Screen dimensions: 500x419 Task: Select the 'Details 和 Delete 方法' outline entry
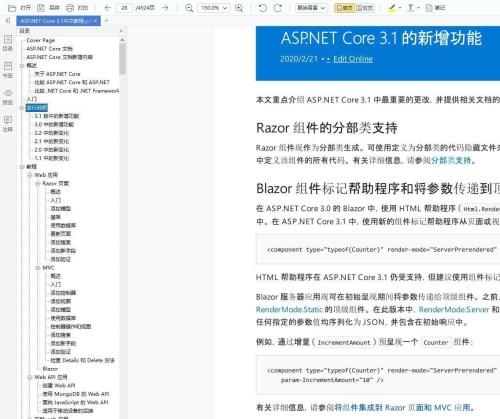[82, 360]
